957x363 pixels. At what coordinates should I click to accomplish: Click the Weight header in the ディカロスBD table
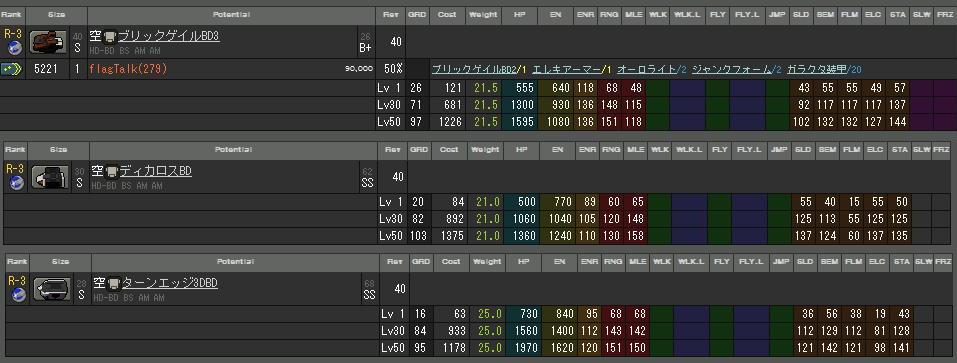pos(486,149)
